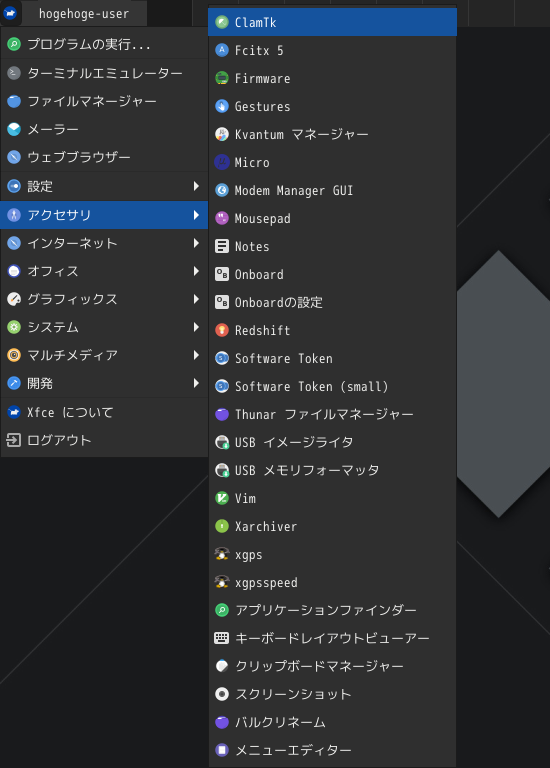Click the xgpsspeed penguin icon

[222, 582]
